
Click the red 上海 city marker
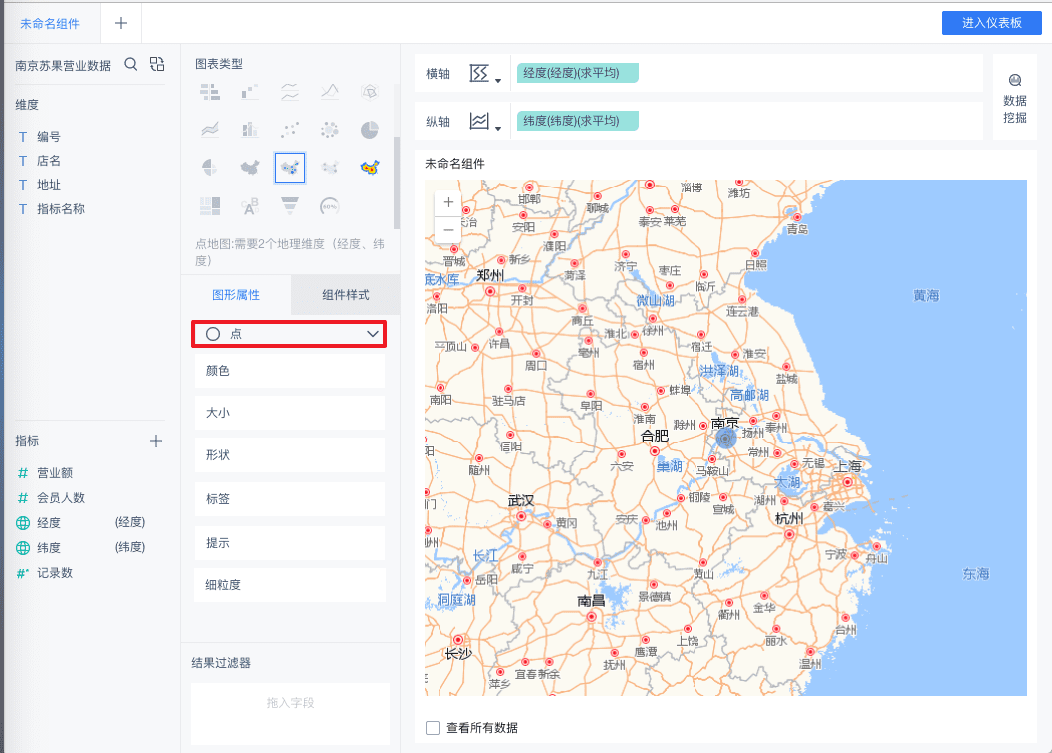tap(847, 482)
